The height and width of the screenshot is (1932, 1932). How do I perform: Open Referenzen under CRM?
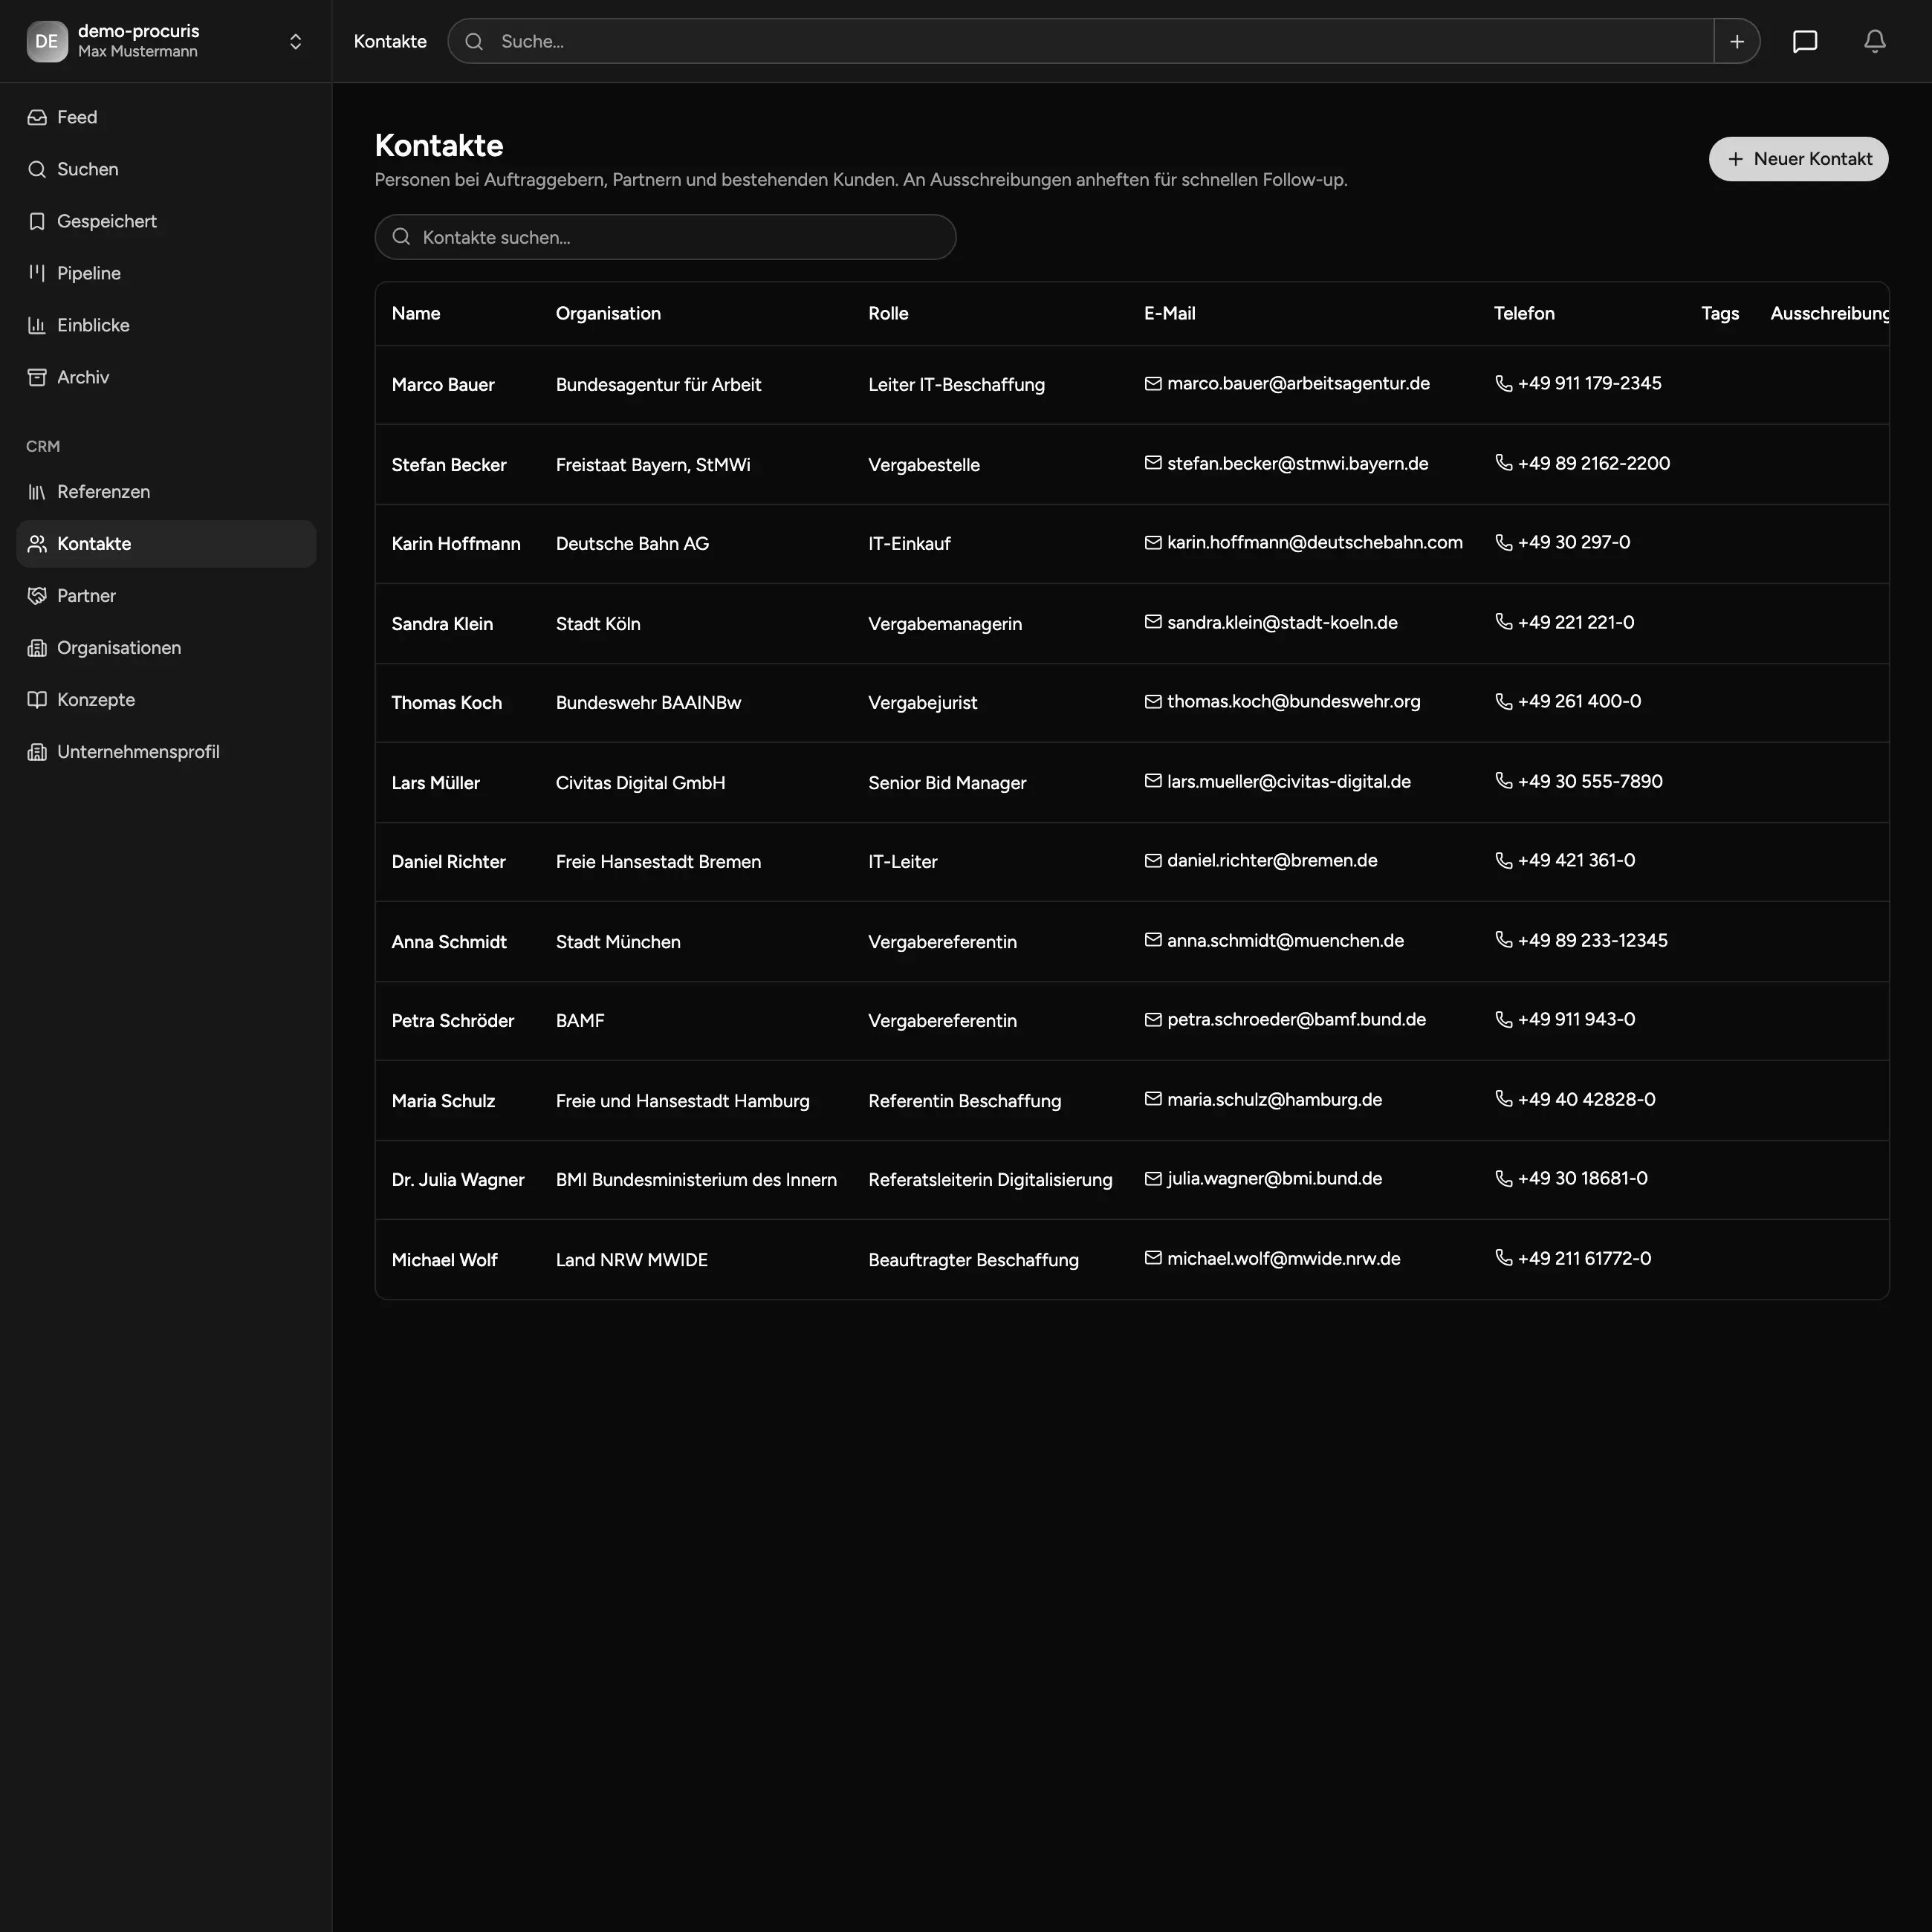(166, 491)
